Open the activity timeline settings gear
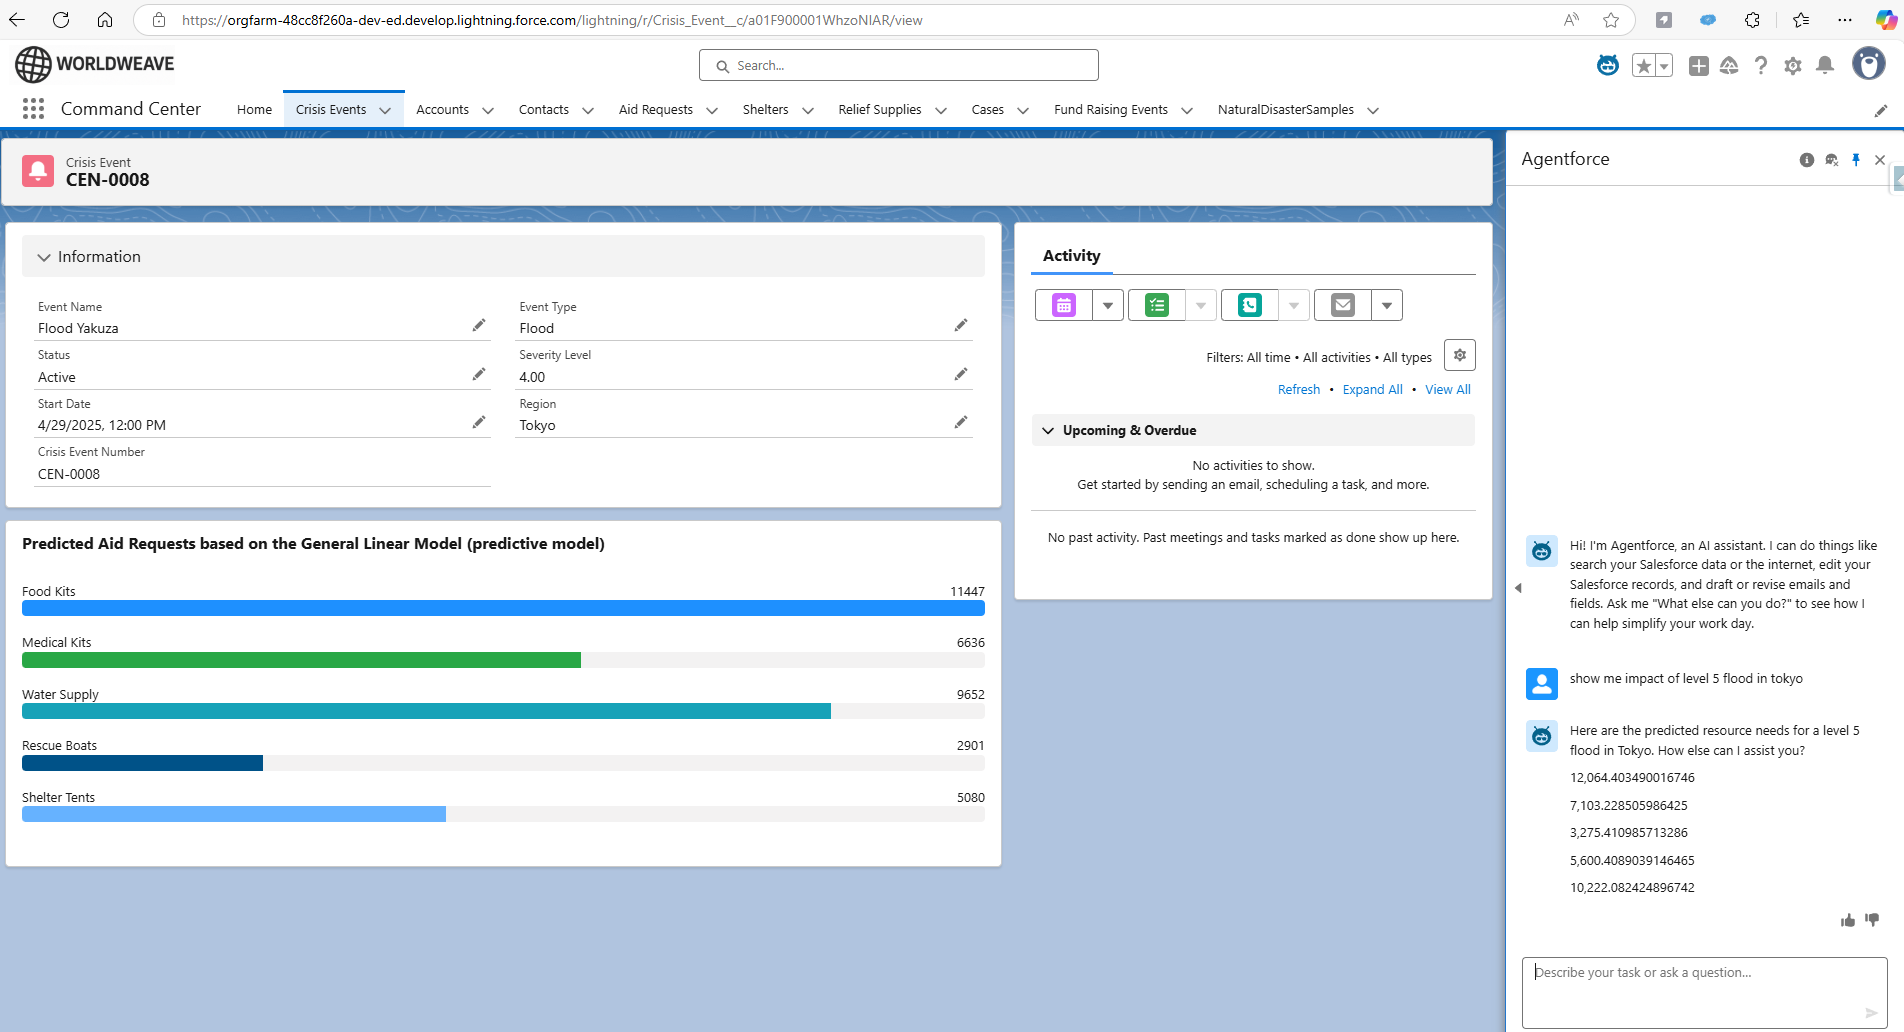Image resolution: width=1904 pixels, height=1032 pixels. pyautogui.click(x=1460, y=355)
